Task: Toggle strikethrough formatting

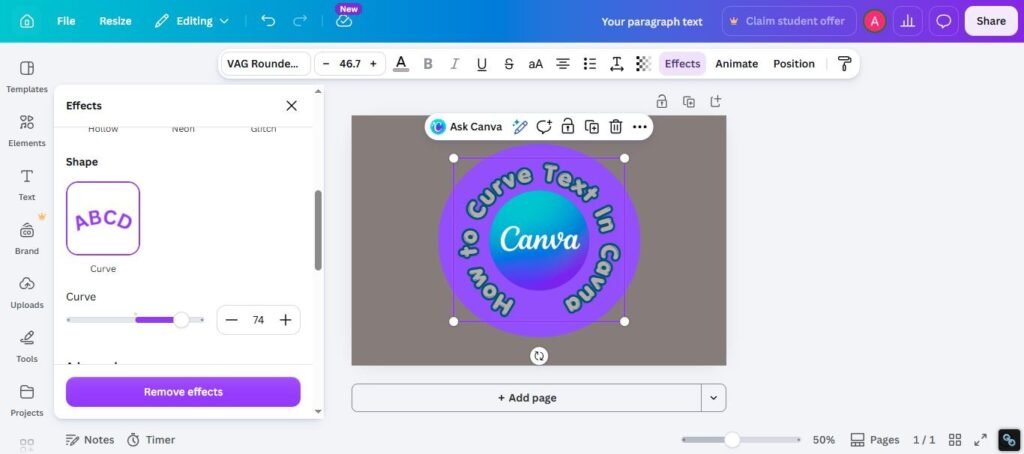Action: click(509, 63)
